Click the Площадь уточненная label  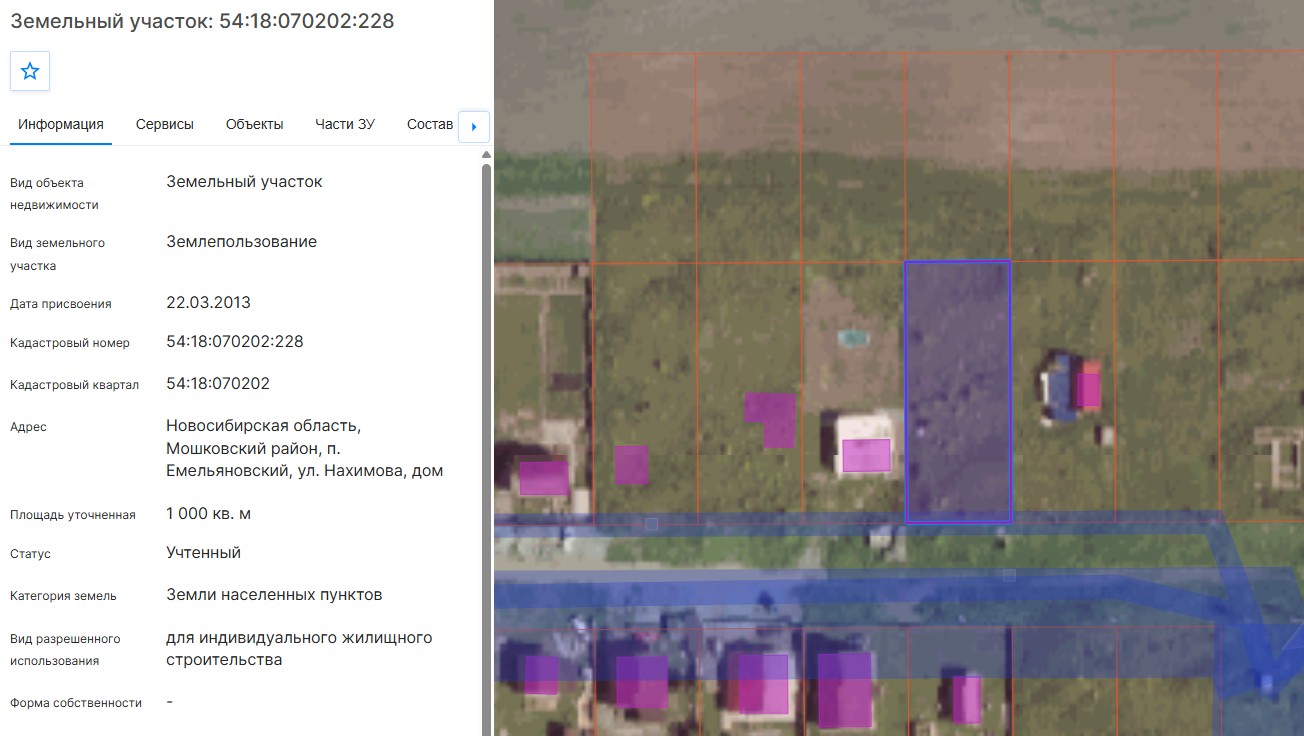click(72, 515)
